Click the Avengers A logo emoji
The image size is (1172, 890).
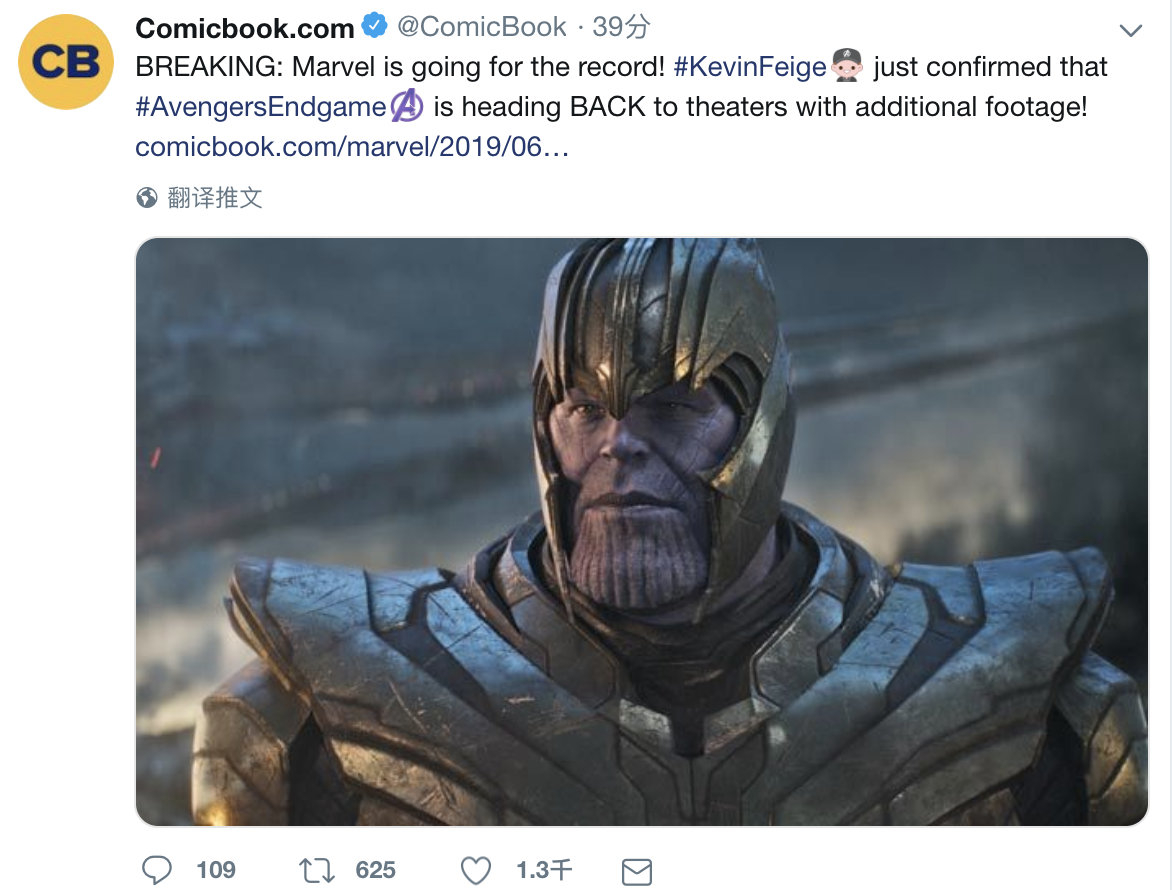(407, 105)
